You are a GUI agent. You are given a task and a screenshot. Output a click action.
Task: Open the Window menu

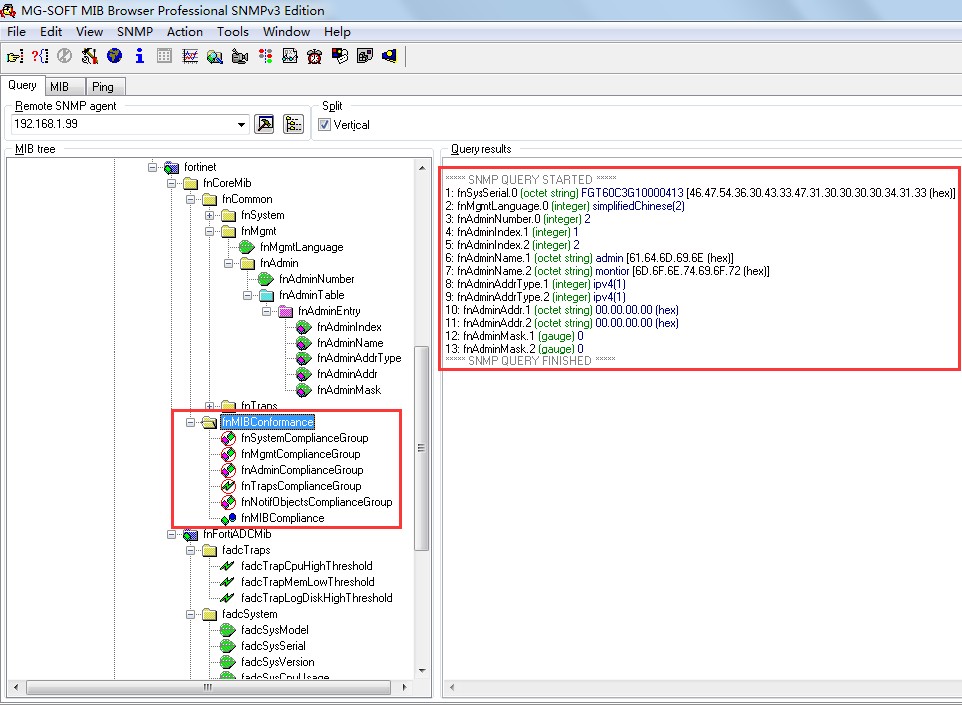click(x=287, y=32)
